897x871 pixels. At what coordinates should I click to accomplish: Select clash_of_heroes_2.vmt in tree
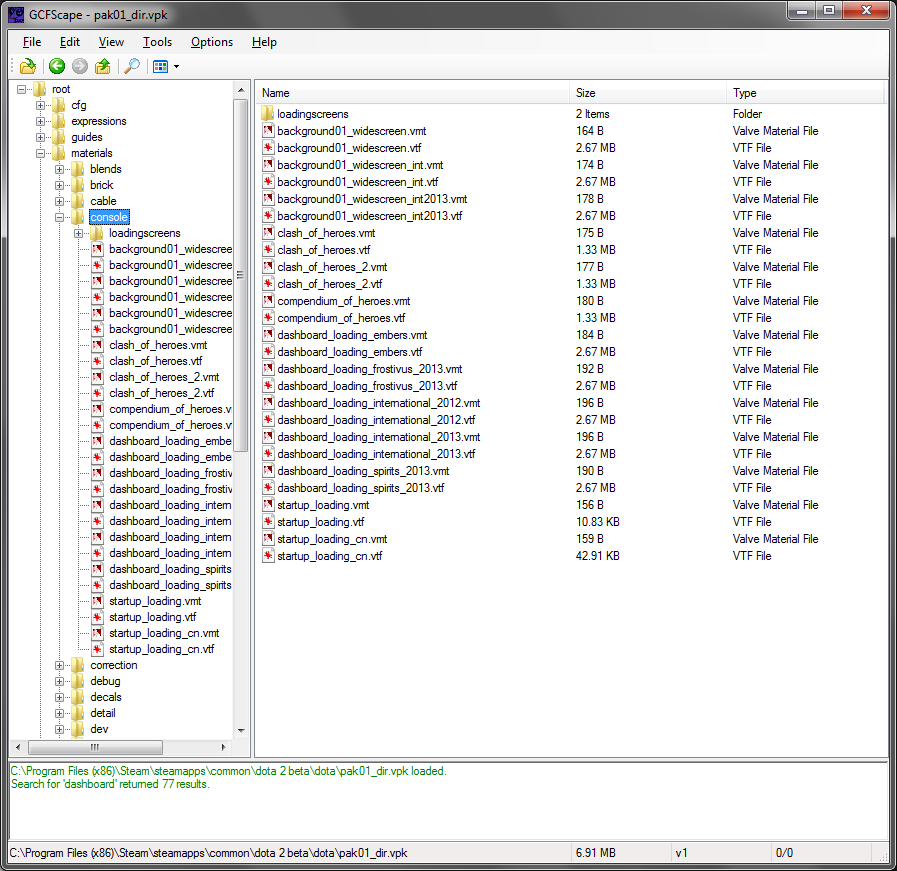tap(164, 377)
